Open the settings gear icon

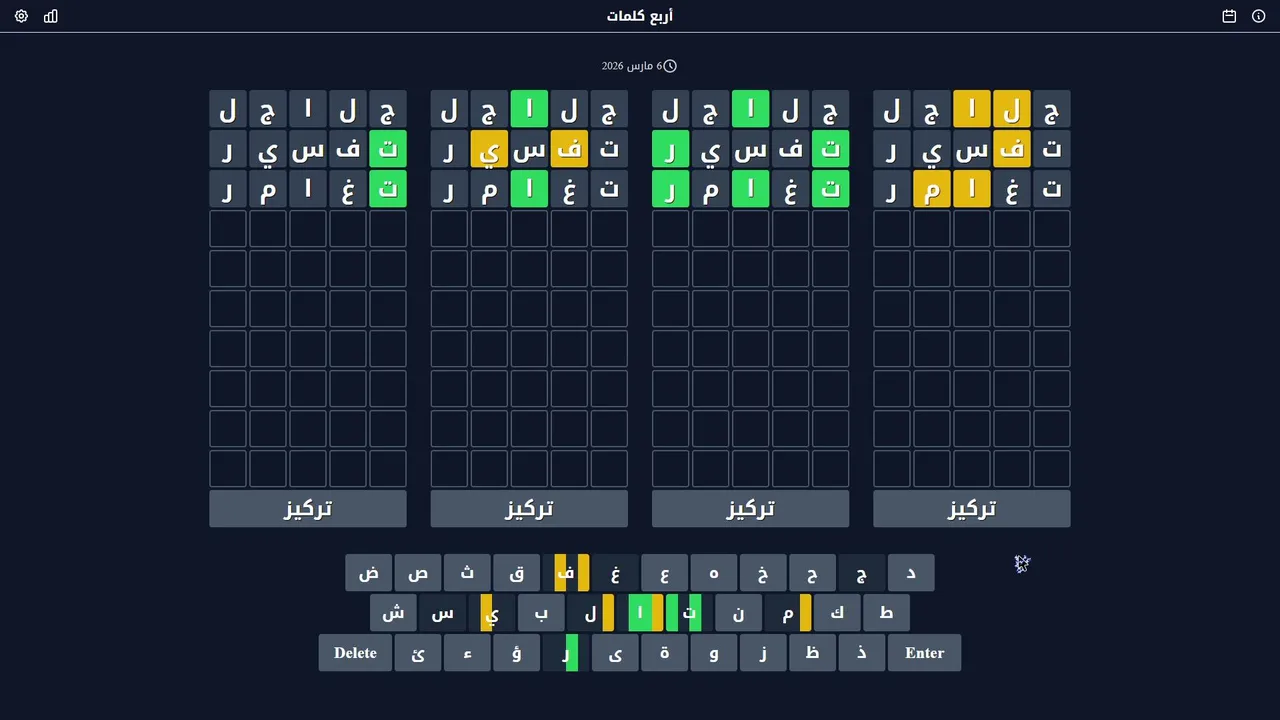21,16
